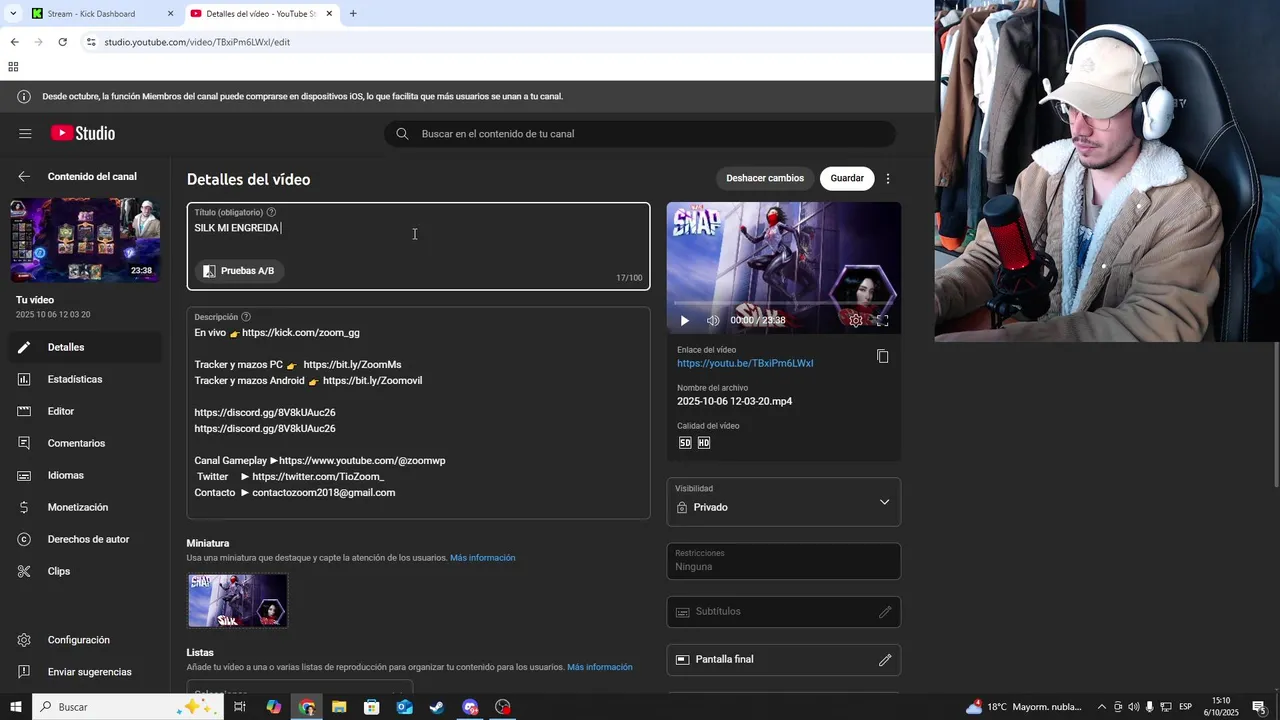
Task: Click the Windows taskbar search box
Action: (127, 707)
